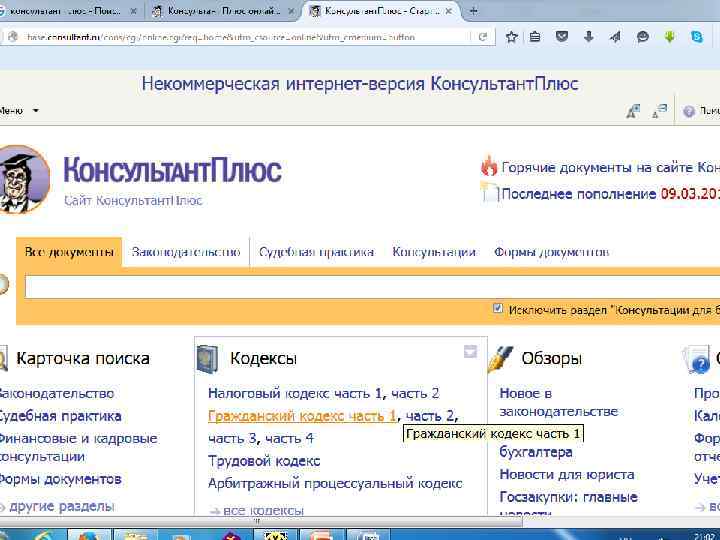This screenshot has height=540, width=720.
Task: Reload the page with the refresh arrow
Action: tap(483, 37)
